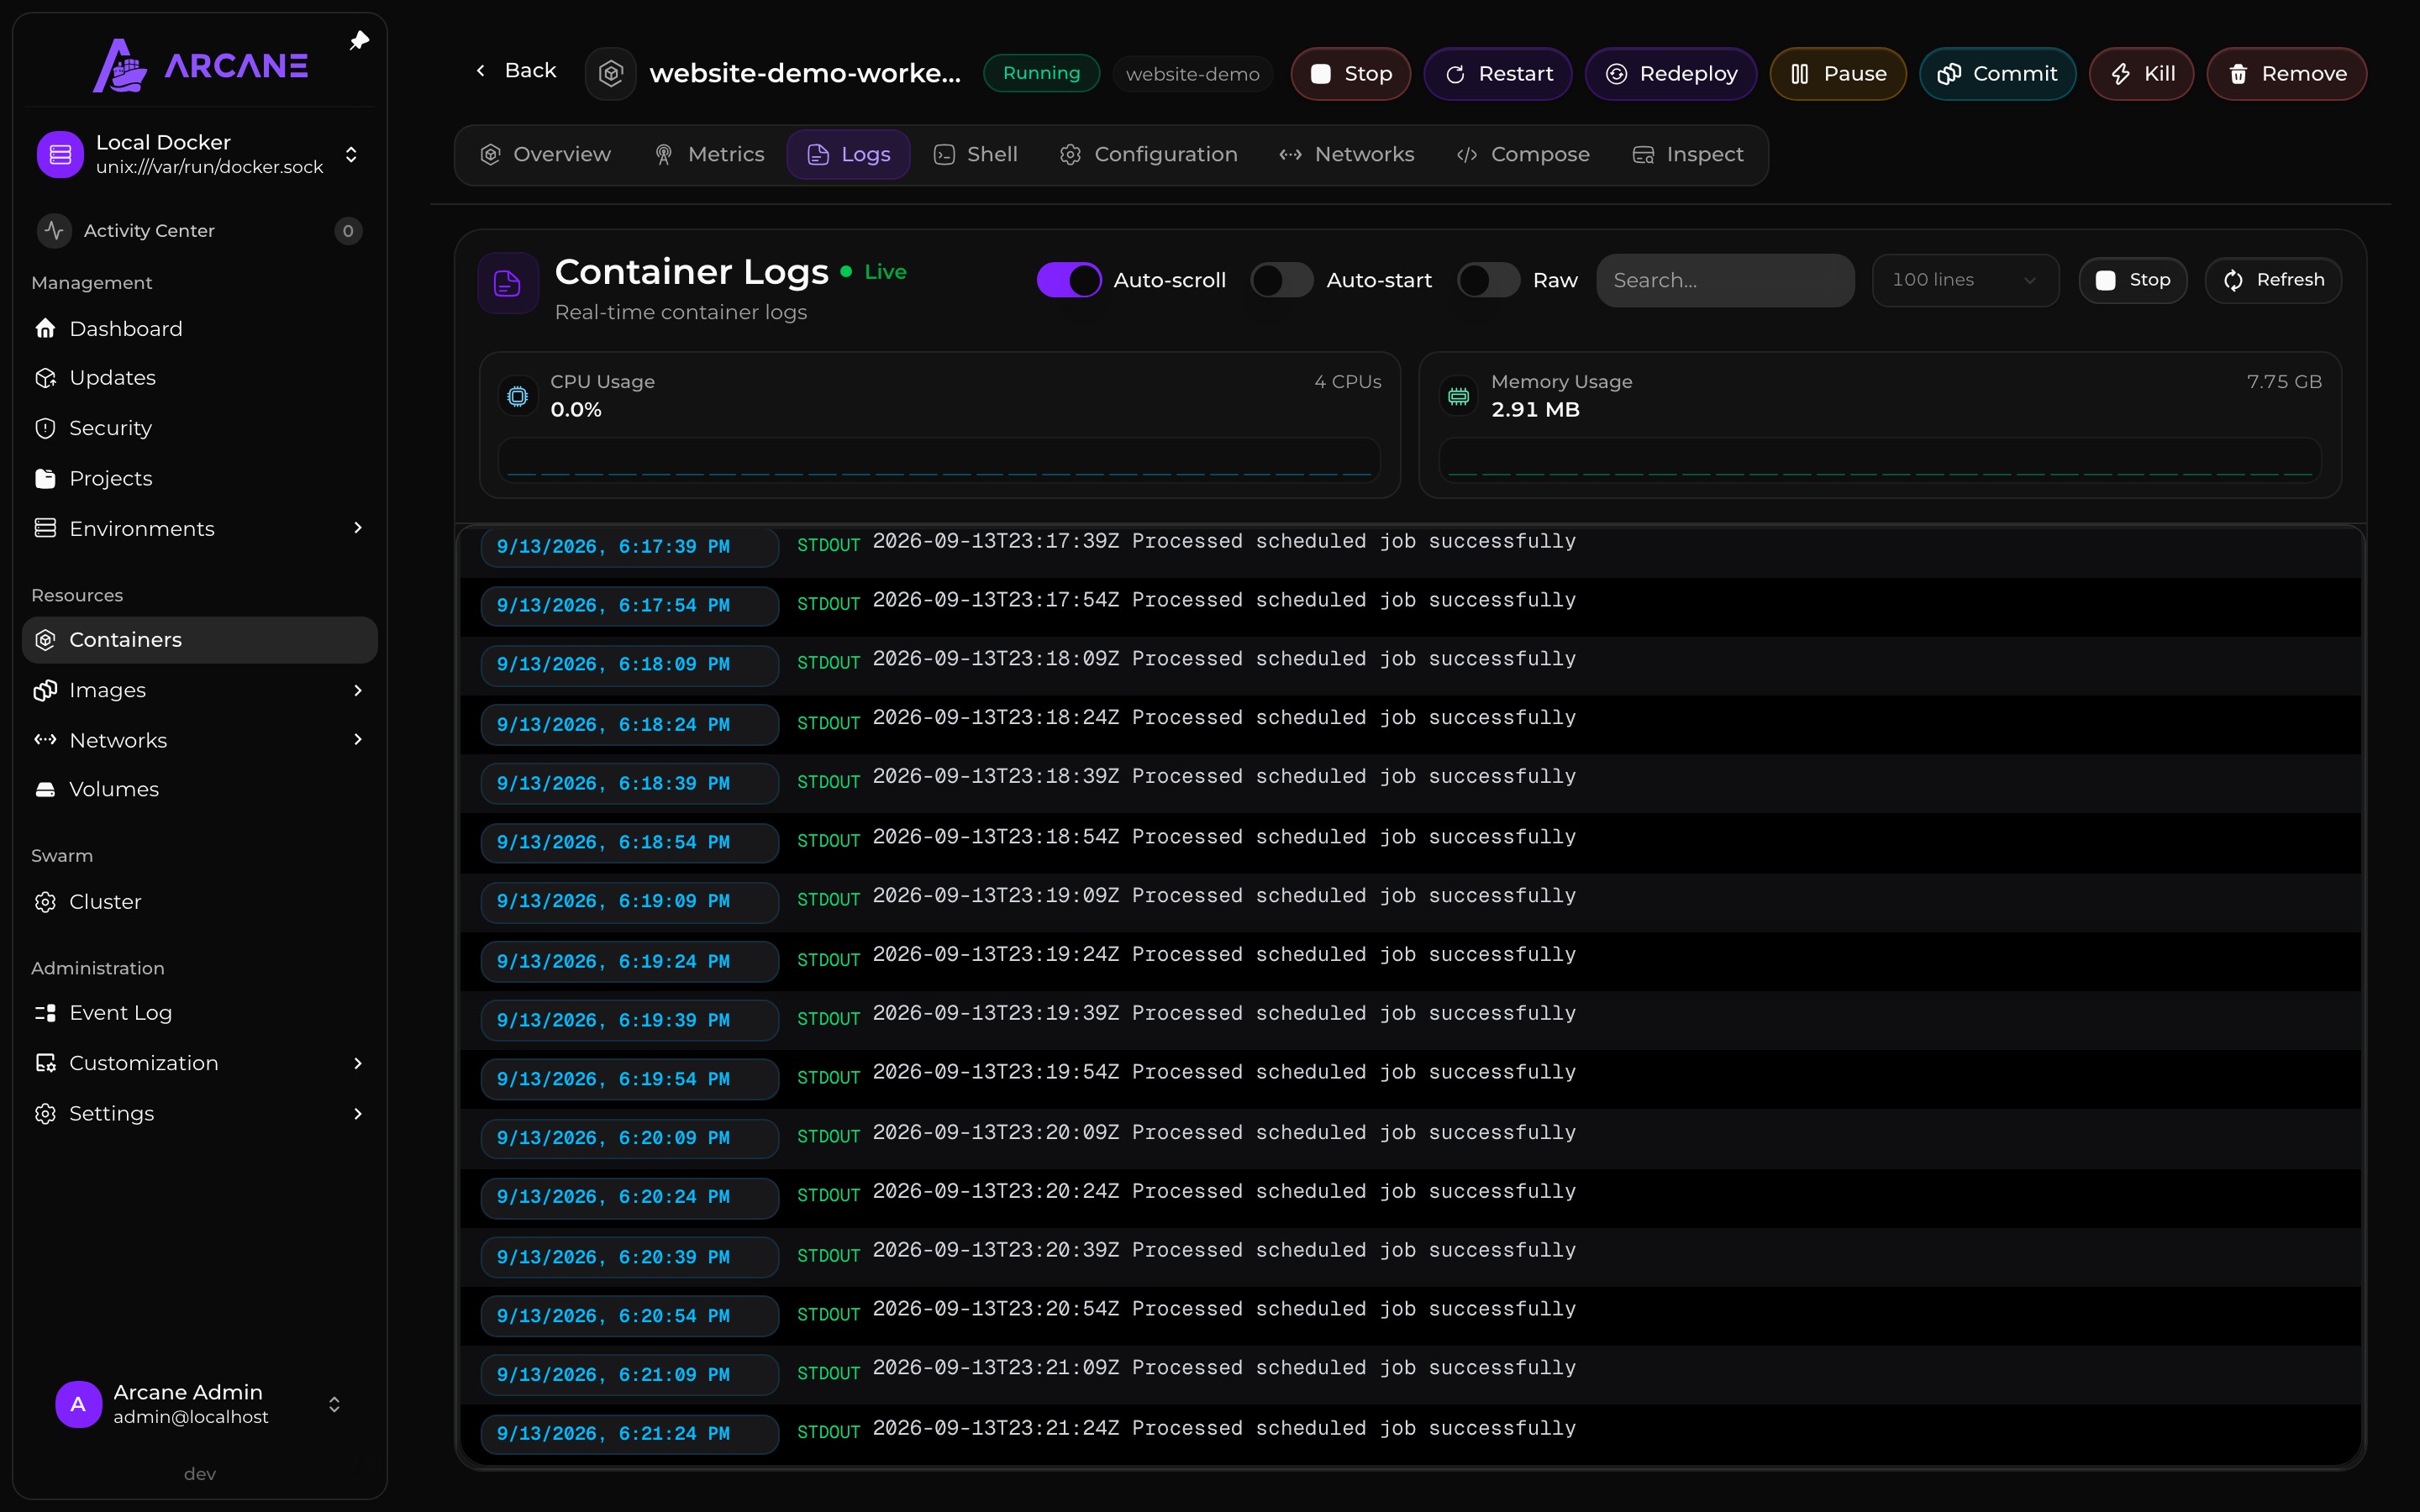Open Projects page

(x=199, y=478)
